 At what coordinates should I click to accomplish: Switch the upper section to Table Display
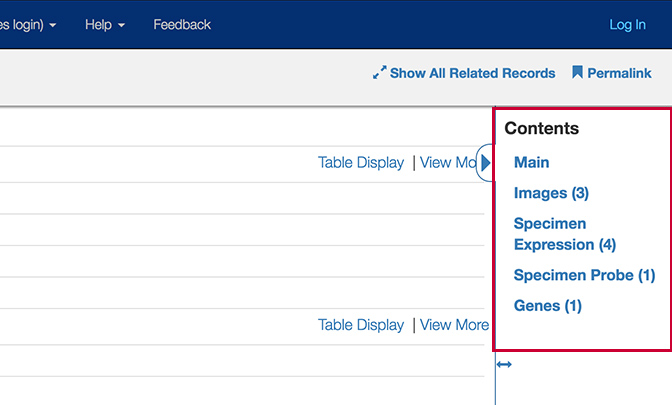coord(361,163)
